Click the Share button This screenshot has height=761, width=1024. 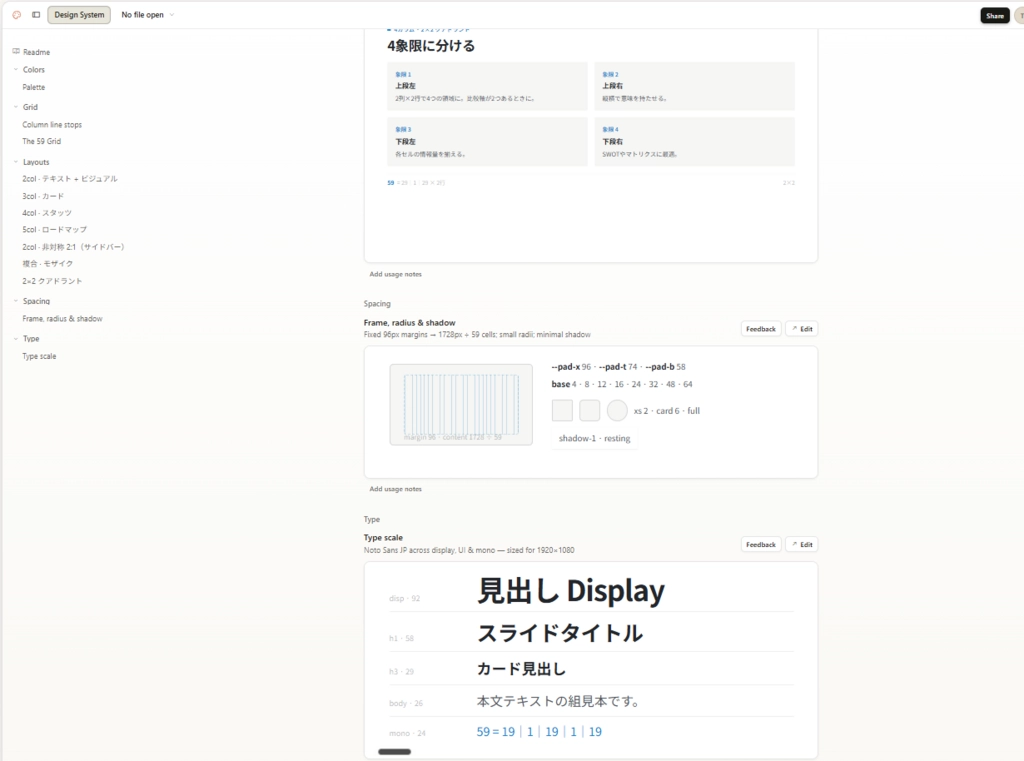[x=995, y=16]
